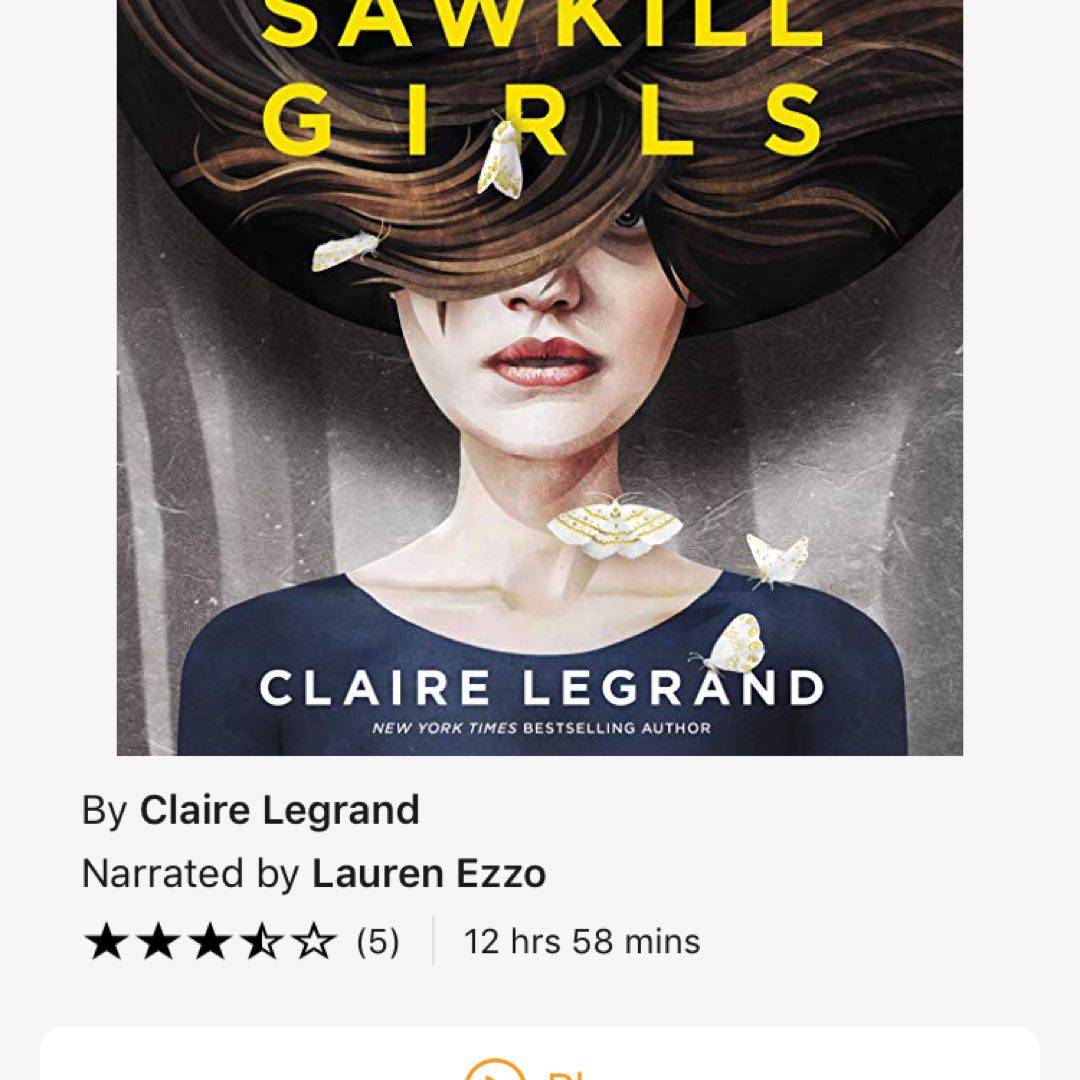Viewport: 1080px width, 1080px height.
Task: Tap the 12 hrs 58 mins duration
Action: click(581, 942)
